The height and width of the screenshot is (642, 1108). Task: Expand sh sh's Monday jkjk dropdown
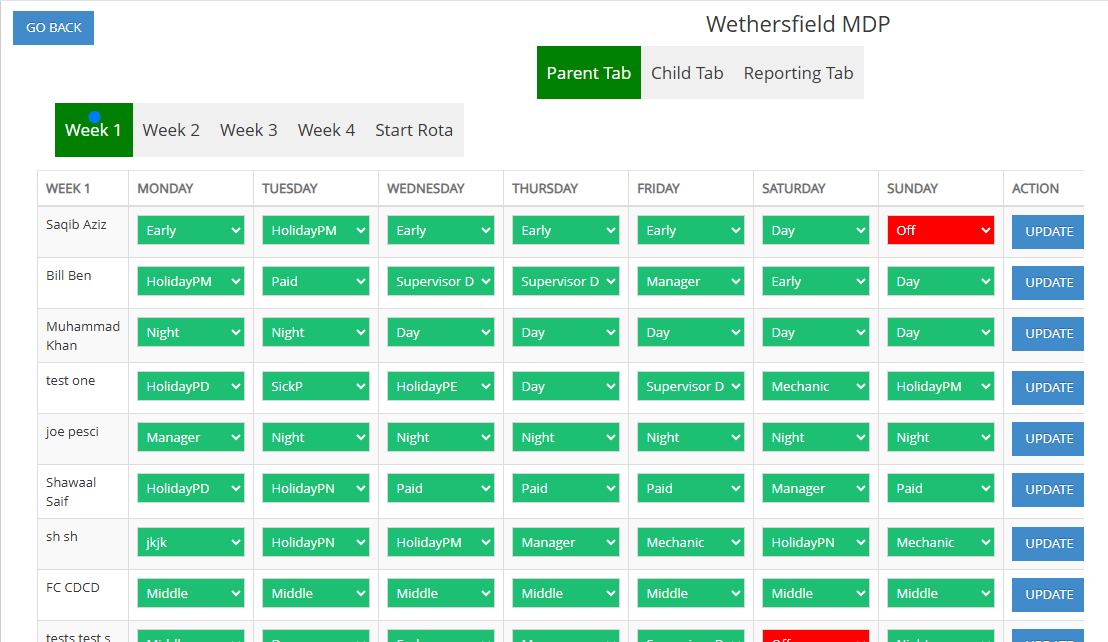click(x=190, y=542)
